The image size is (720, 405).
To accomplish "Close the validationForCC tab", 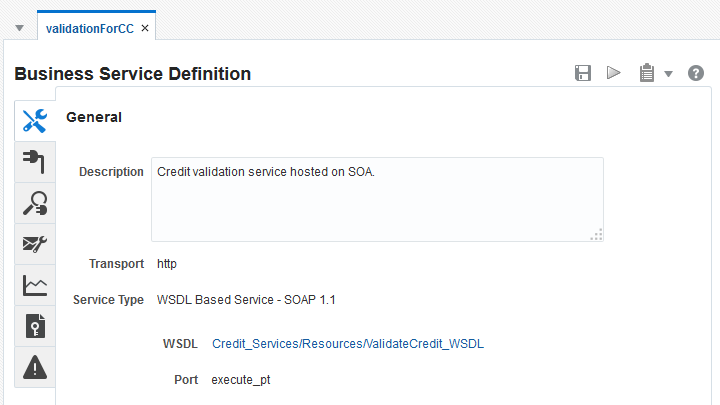I will [x=145, y=28].
